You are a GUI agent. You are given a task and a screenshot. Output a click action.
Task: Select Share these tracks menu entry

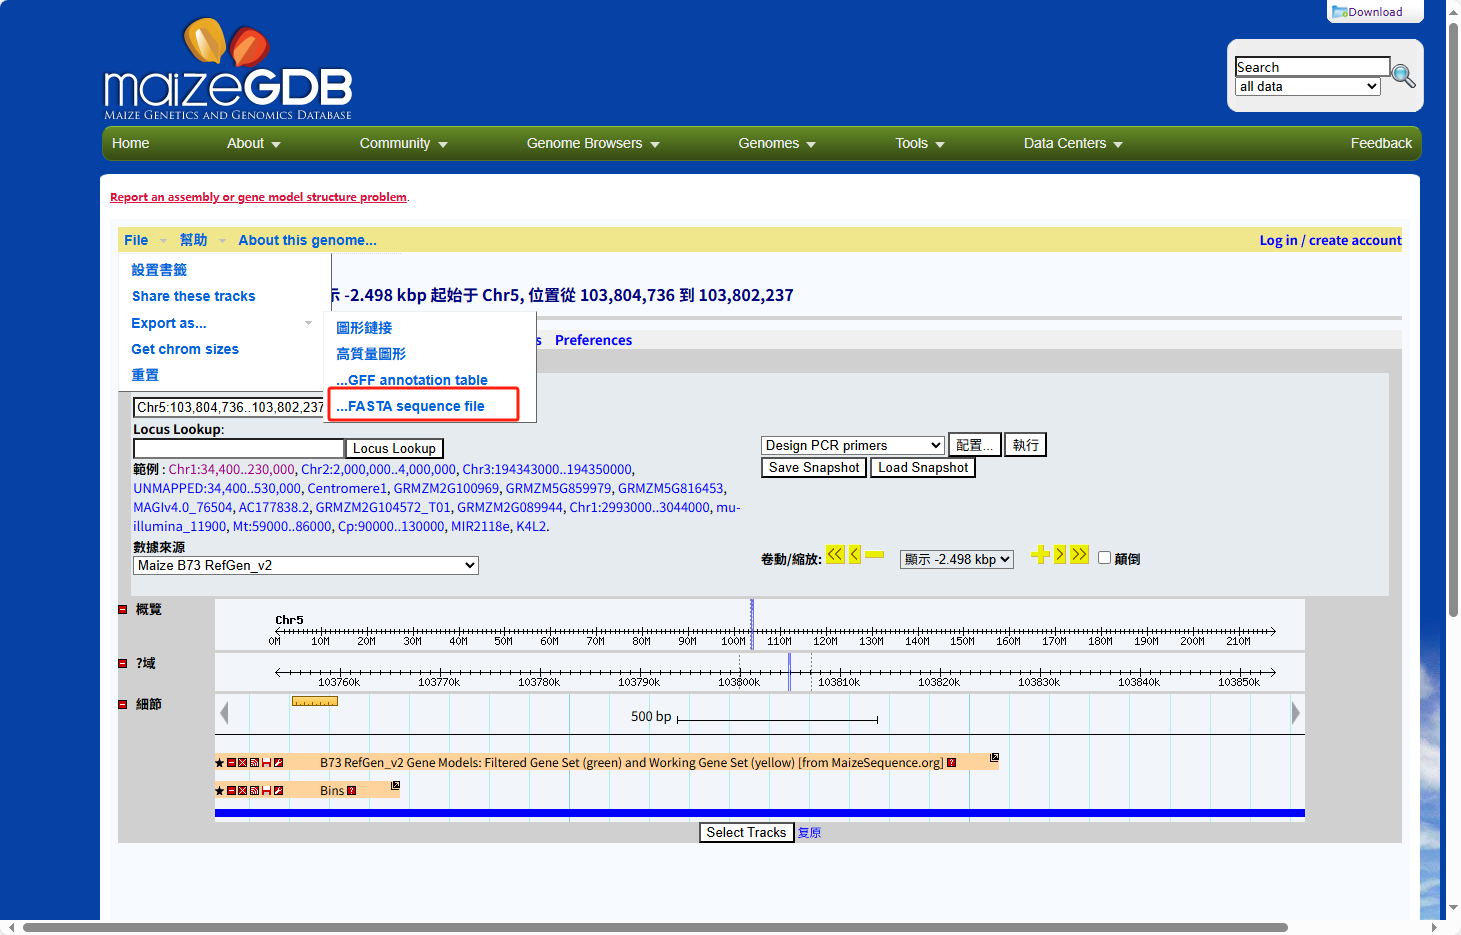pos(193,297)
